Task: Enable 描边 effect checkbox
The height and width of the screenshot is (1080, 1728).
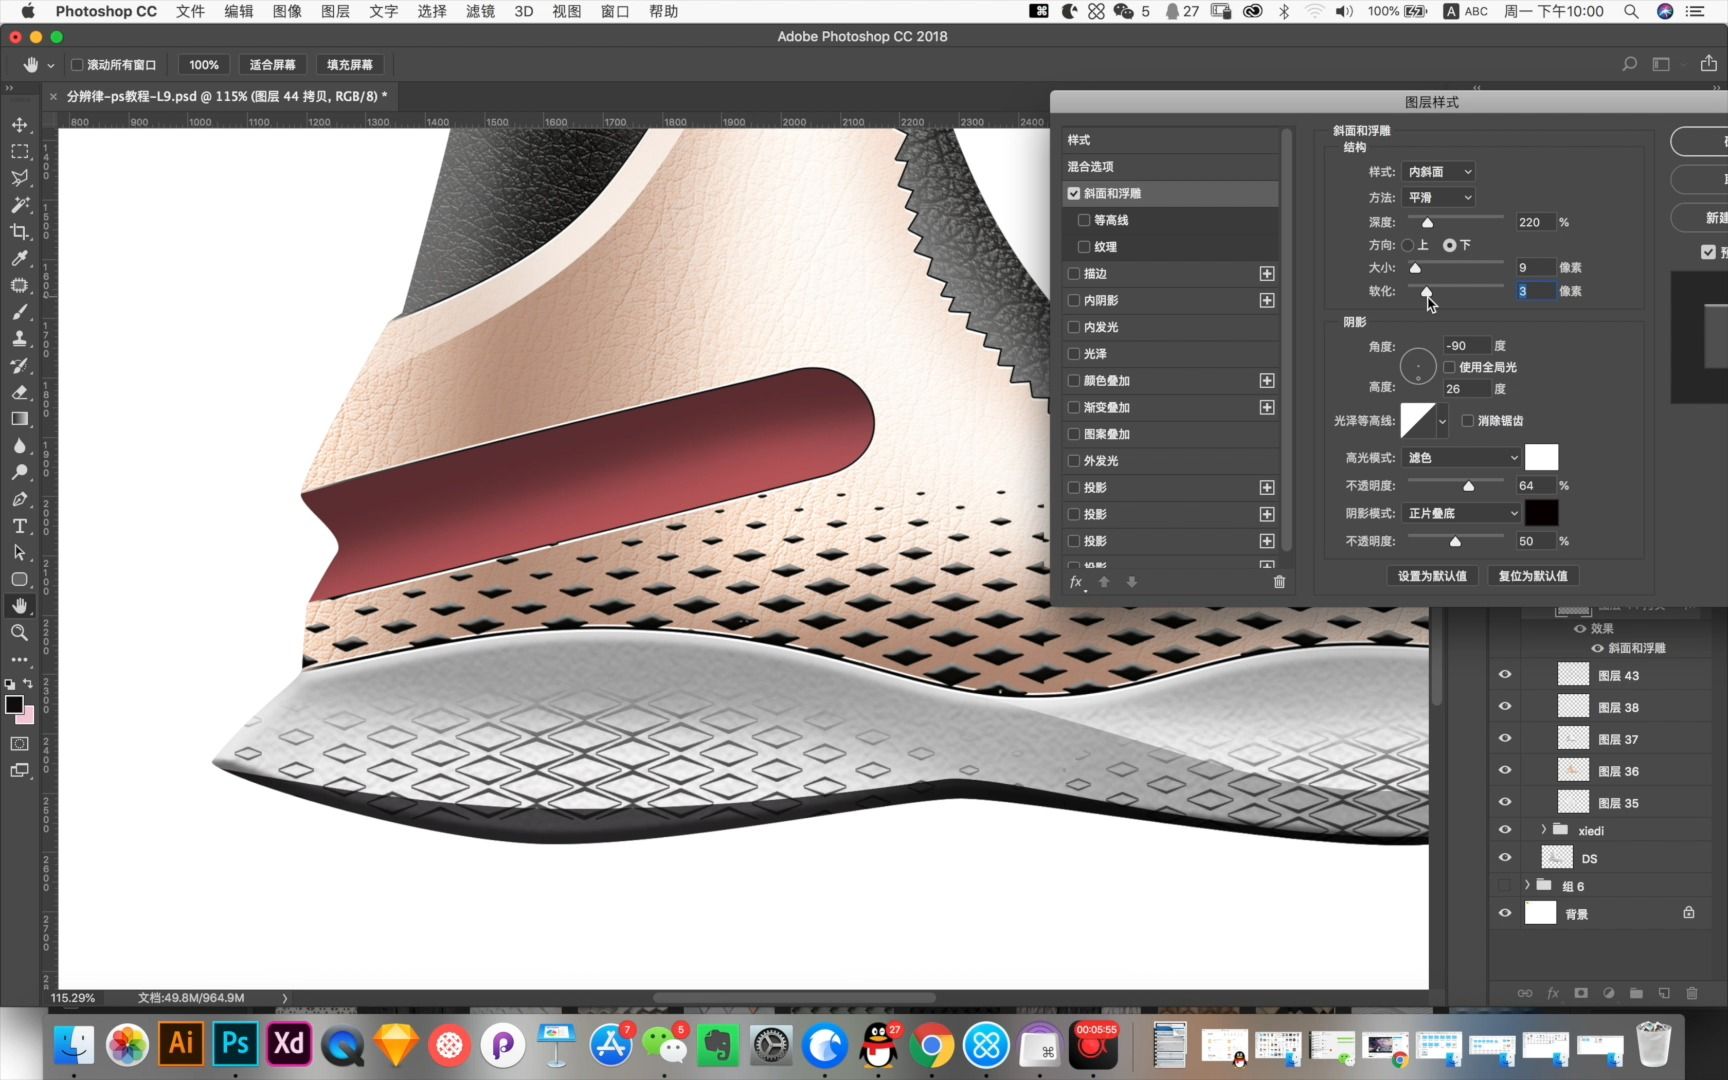Action: pyautogui.click(x=1074, y=273)
